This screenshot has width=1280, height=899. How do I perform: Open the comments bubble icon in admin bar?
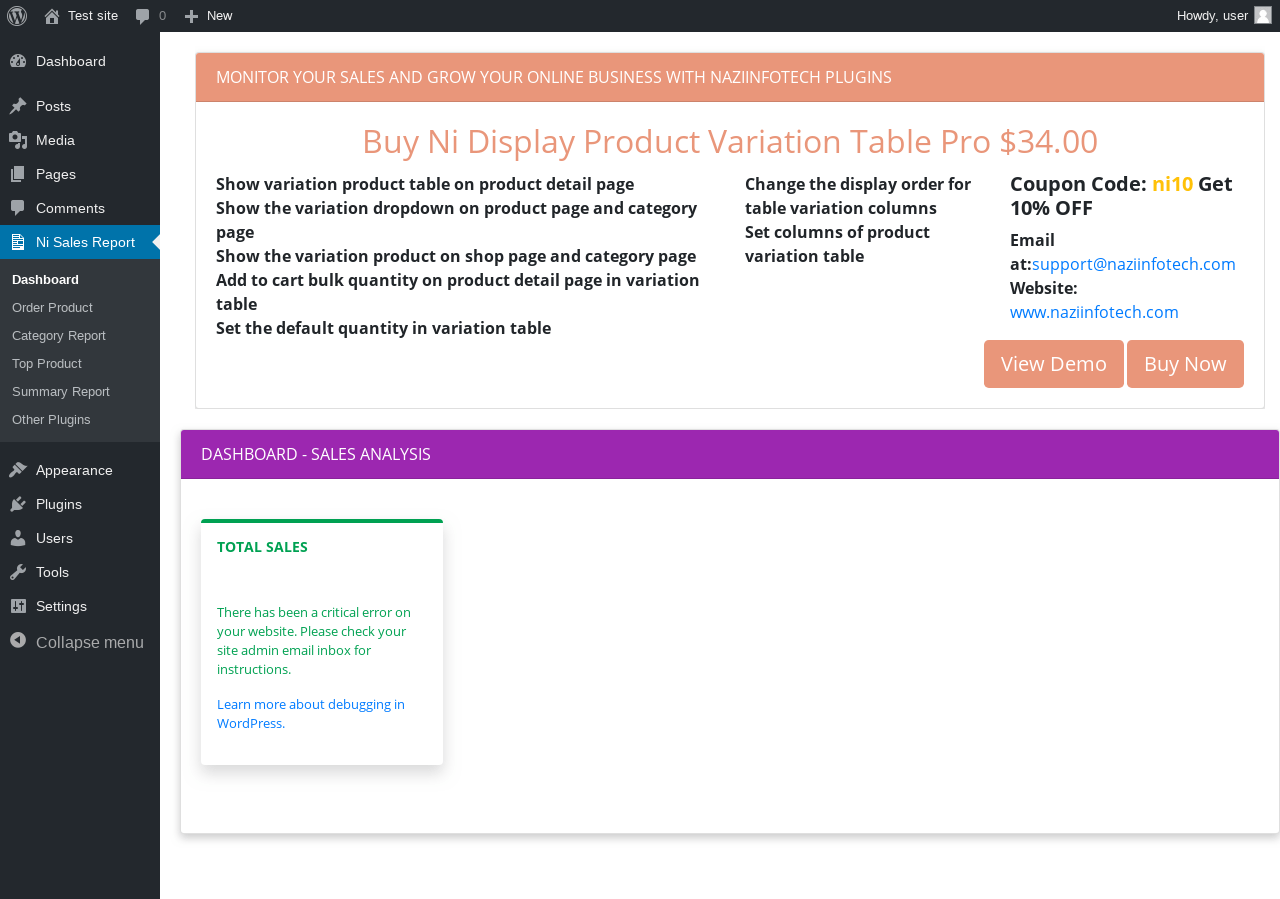coord(143,16)
